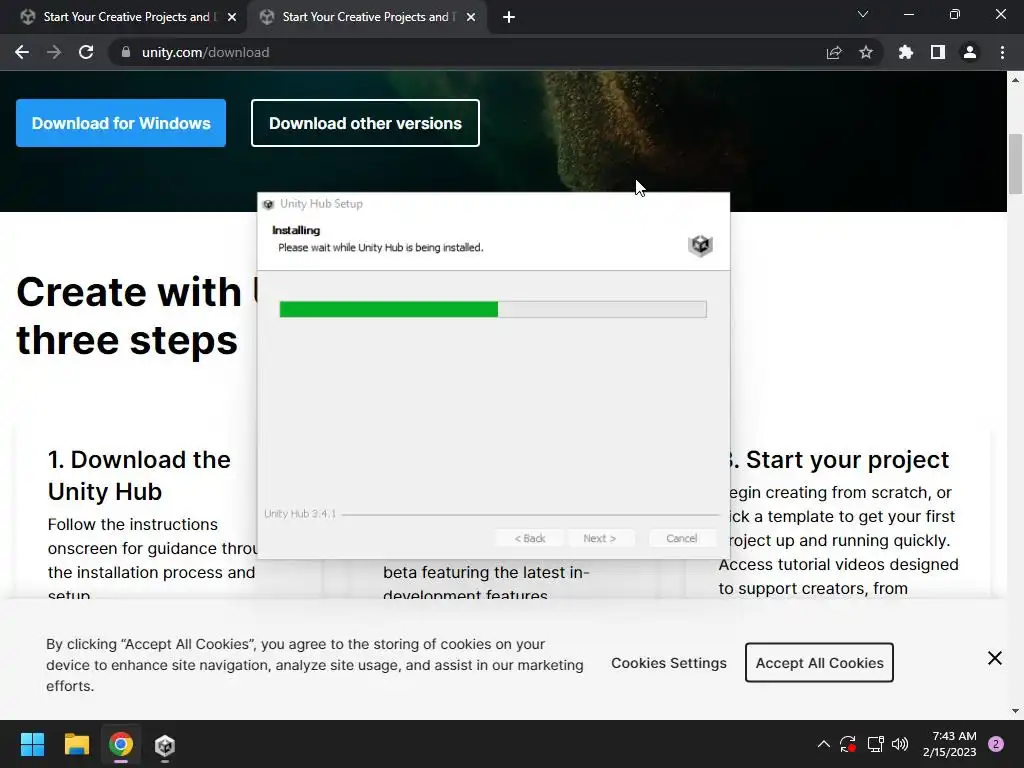Click the Unity Hub Setup title bar icon

tap(268, 204)
